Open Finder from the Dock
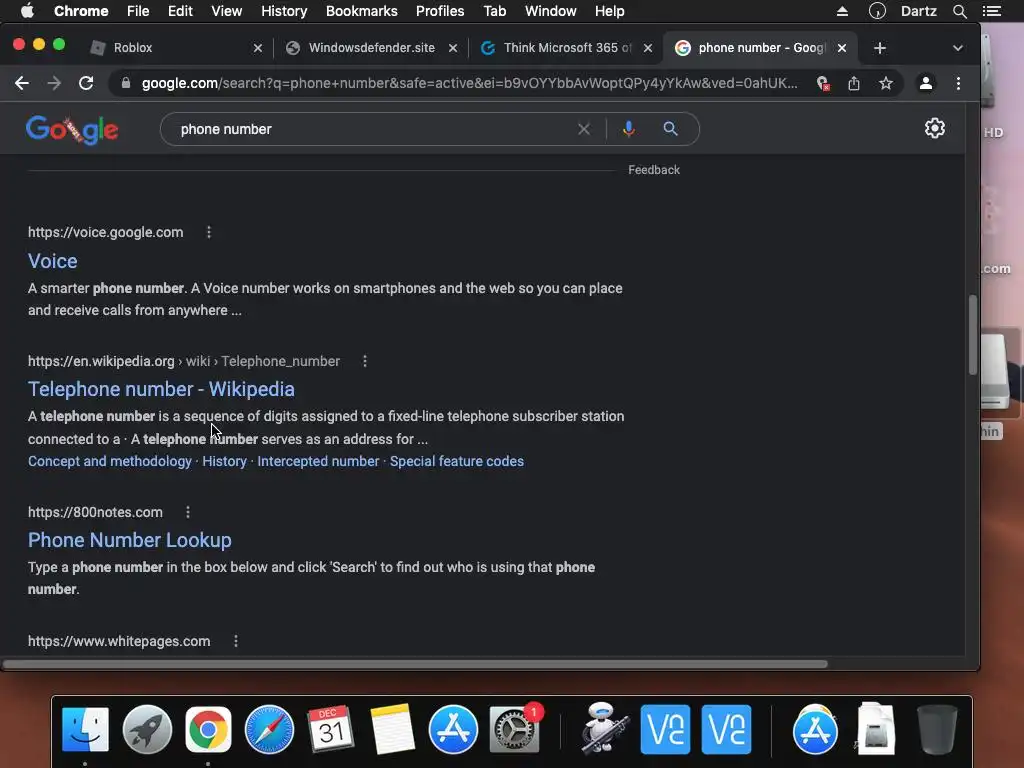The height and width of the screenshot is (768, 1024). 85,729
